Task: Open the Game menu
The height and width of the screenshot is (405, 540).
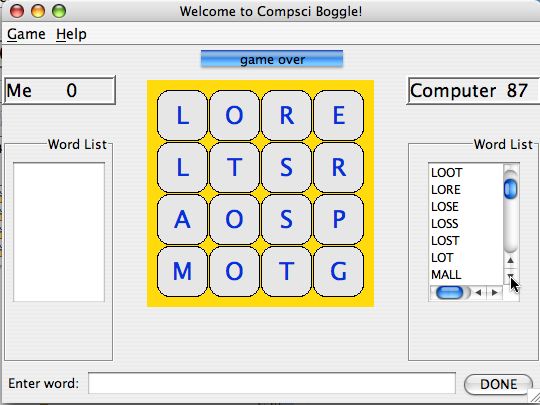Action: (26, 34)
